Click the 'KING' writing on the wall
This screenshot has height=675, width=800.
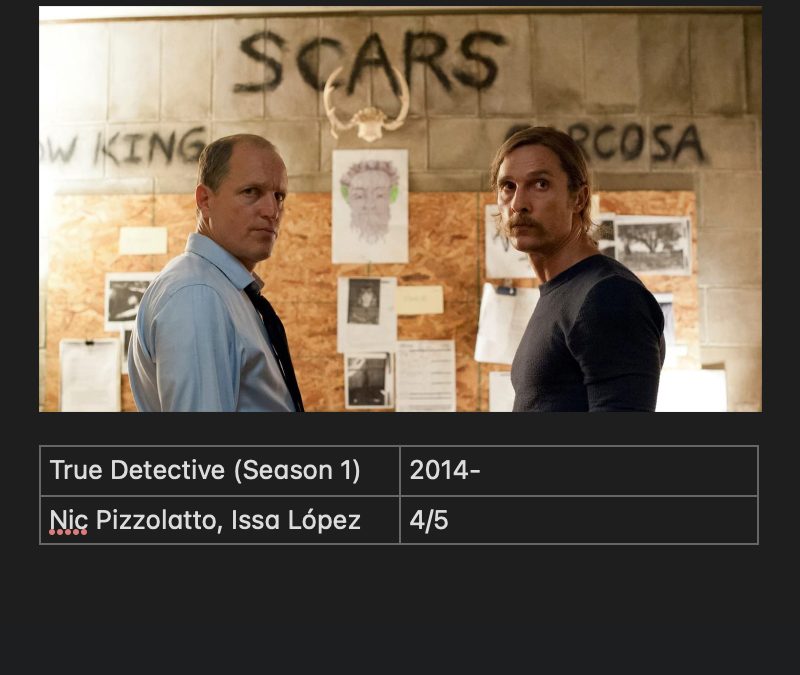coord(149,147)
